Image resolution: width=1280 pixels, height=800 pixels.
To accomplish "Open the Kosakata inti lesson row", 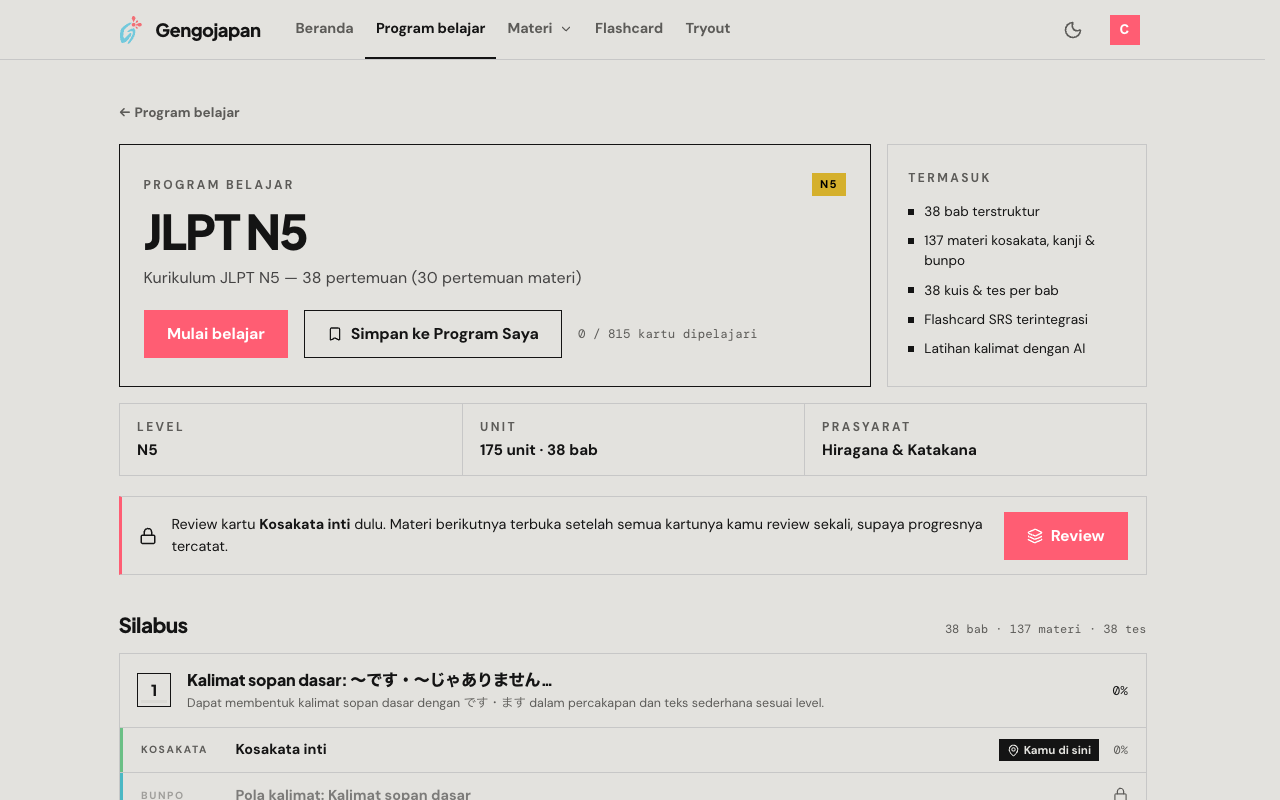I will point(633,750).
